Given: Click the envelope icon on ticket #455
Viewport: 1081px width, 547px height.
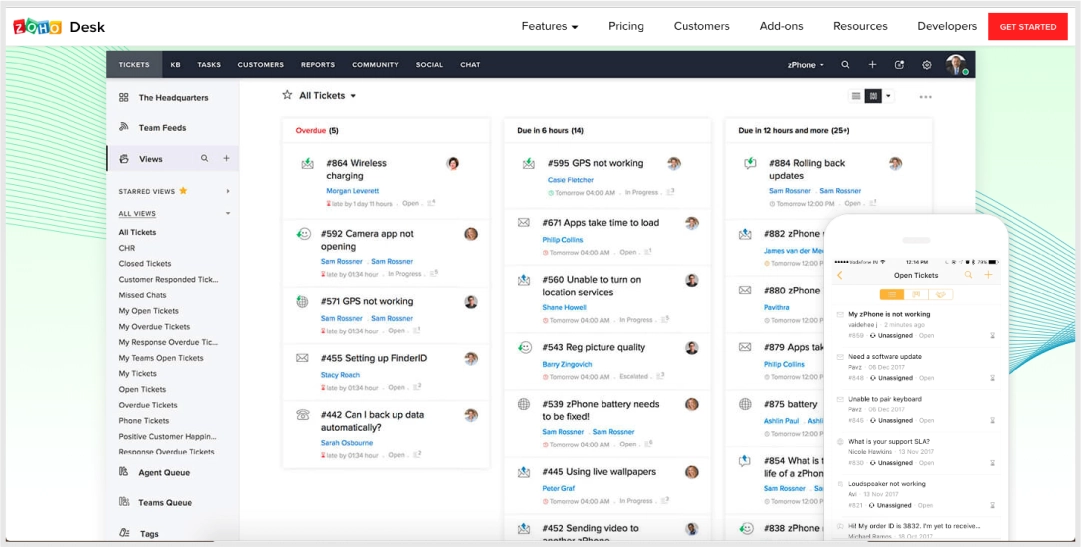Looking at the screenshot, I should [x=302, y=358].
